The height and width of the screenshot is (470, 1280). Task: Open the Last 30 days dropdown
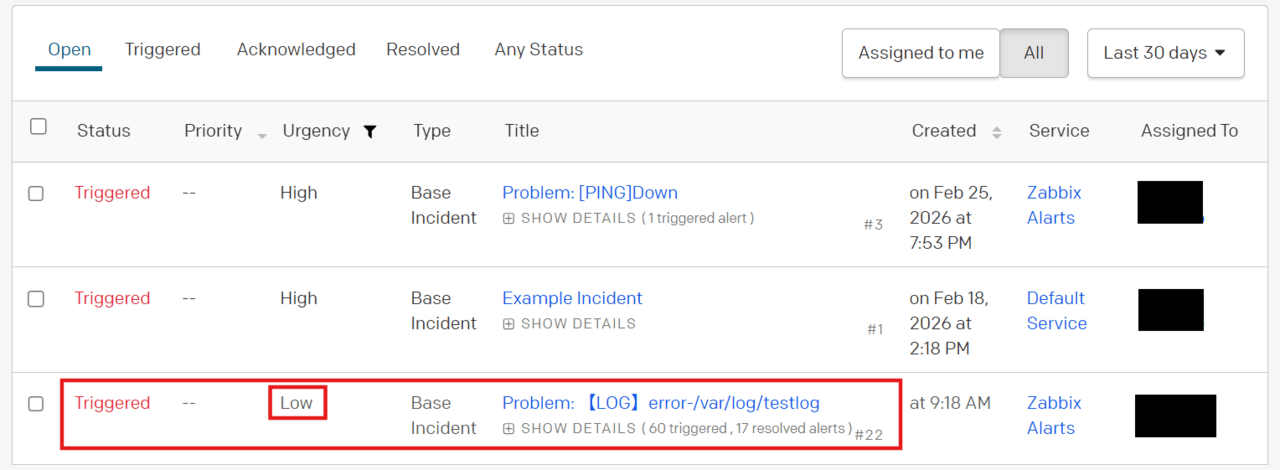pyautogui.click(x=1165, y=53)
